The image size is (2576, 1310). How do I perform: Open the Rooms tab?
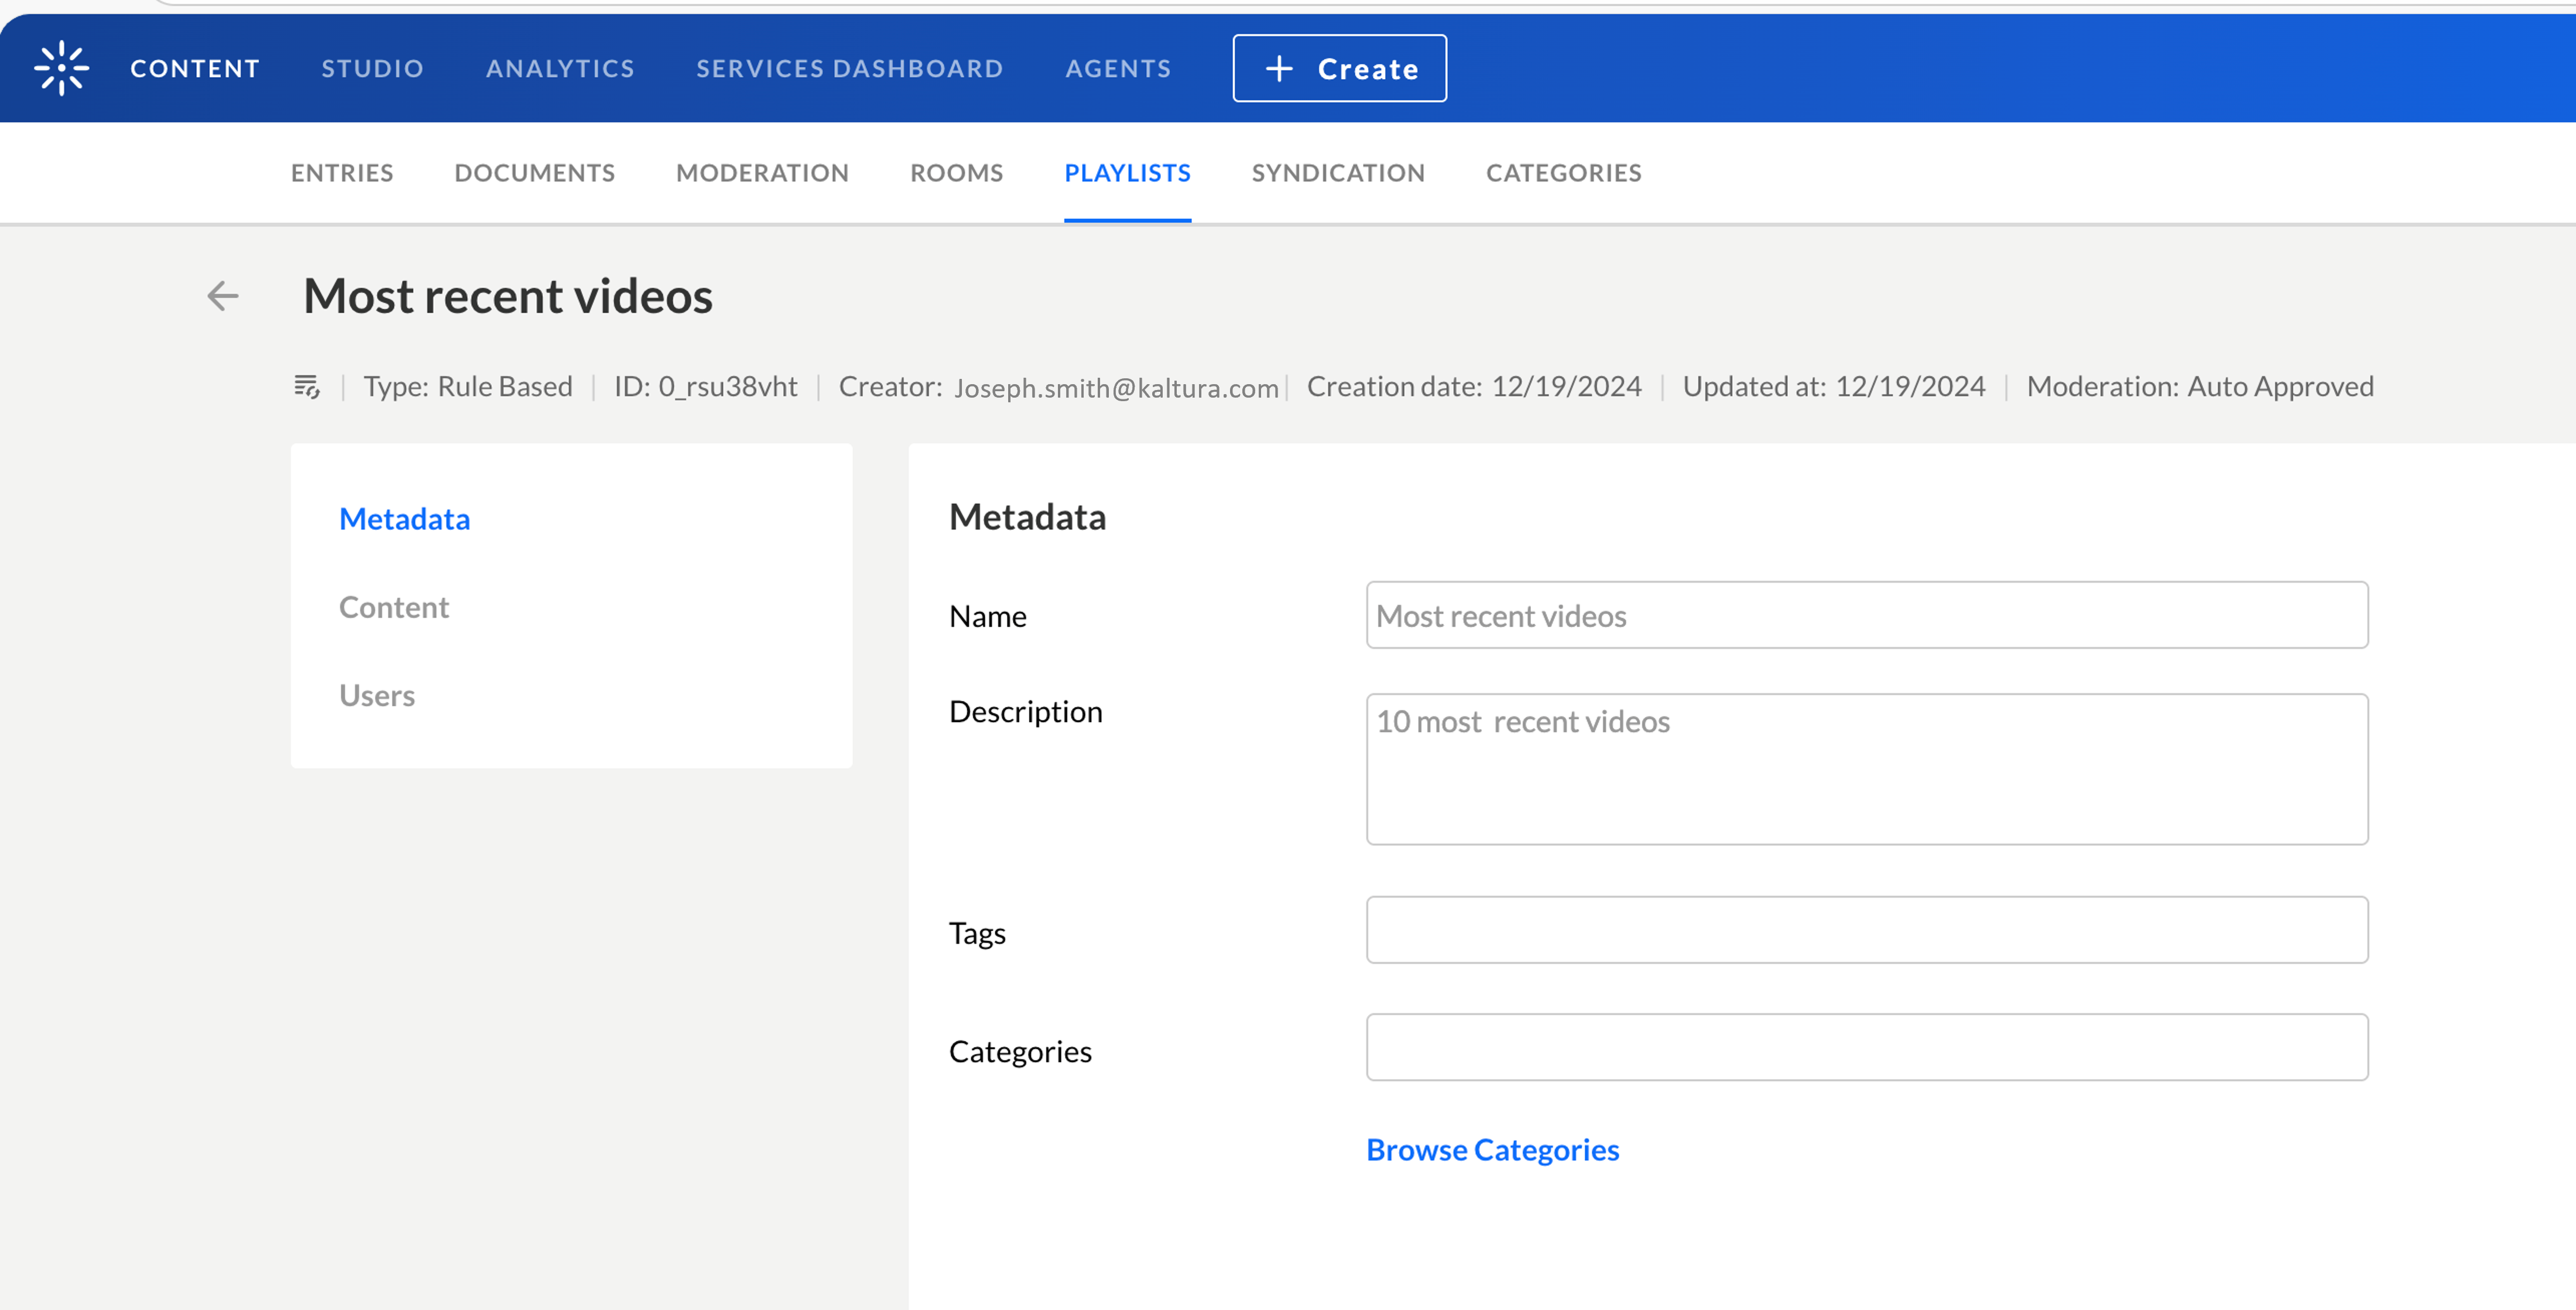coord(956,173)
